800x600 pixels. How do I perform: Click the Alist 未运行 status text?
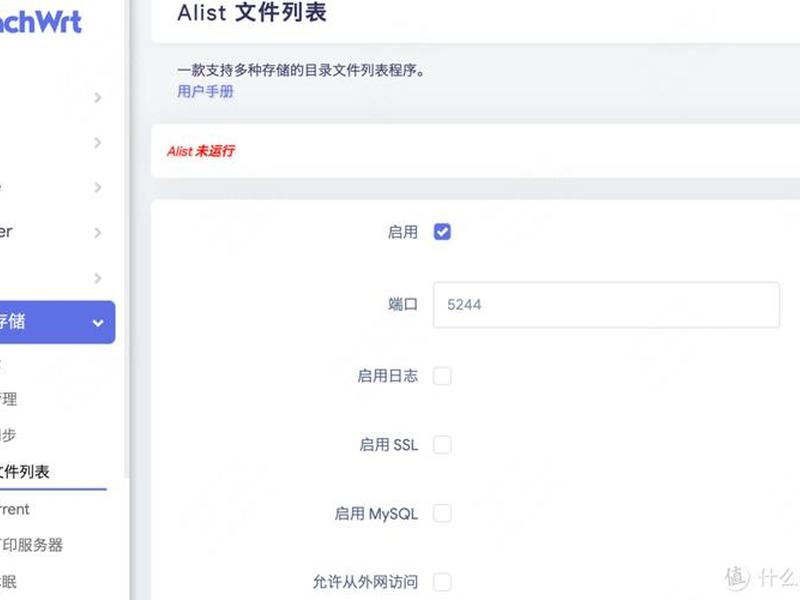coord(201,151)
